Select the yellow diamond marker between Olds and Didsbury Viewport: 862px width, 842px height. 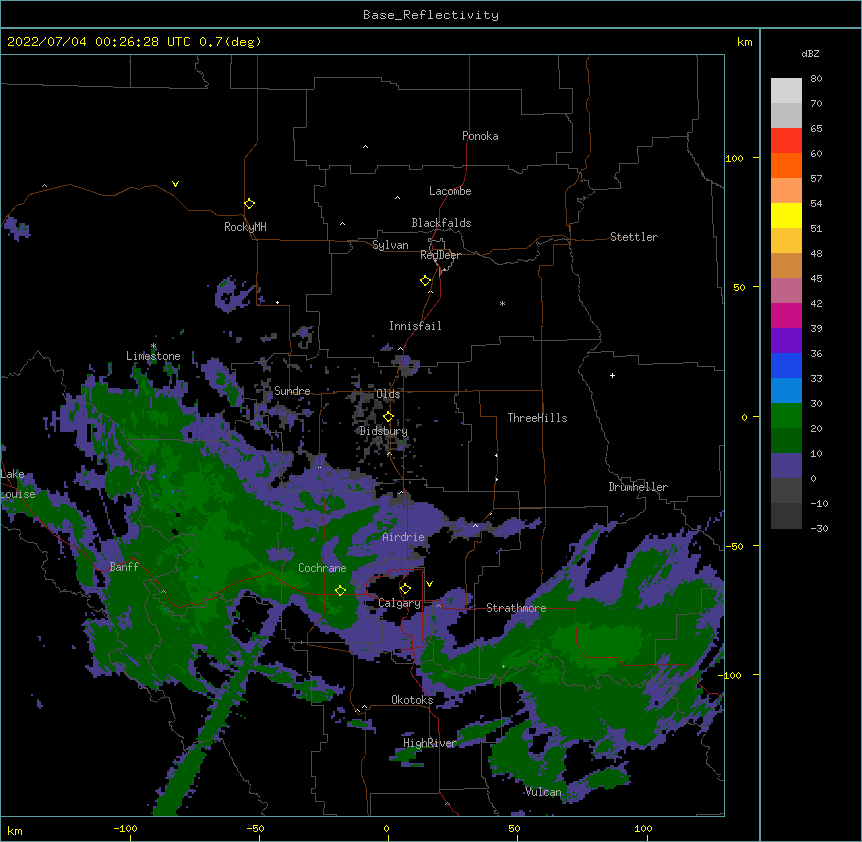point(388,417)
